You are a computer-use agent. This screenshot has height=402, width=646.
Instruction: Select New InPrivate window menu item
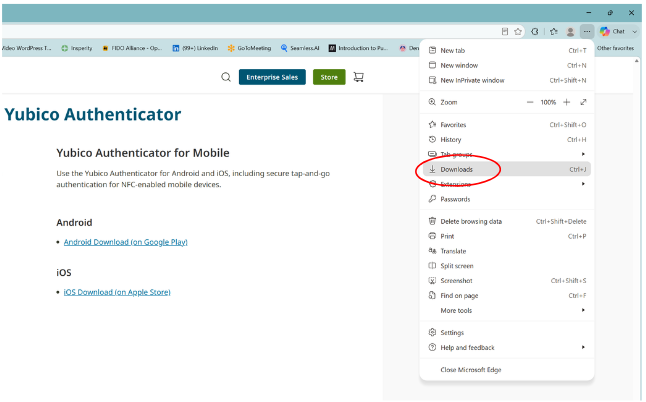click(507, 80)
